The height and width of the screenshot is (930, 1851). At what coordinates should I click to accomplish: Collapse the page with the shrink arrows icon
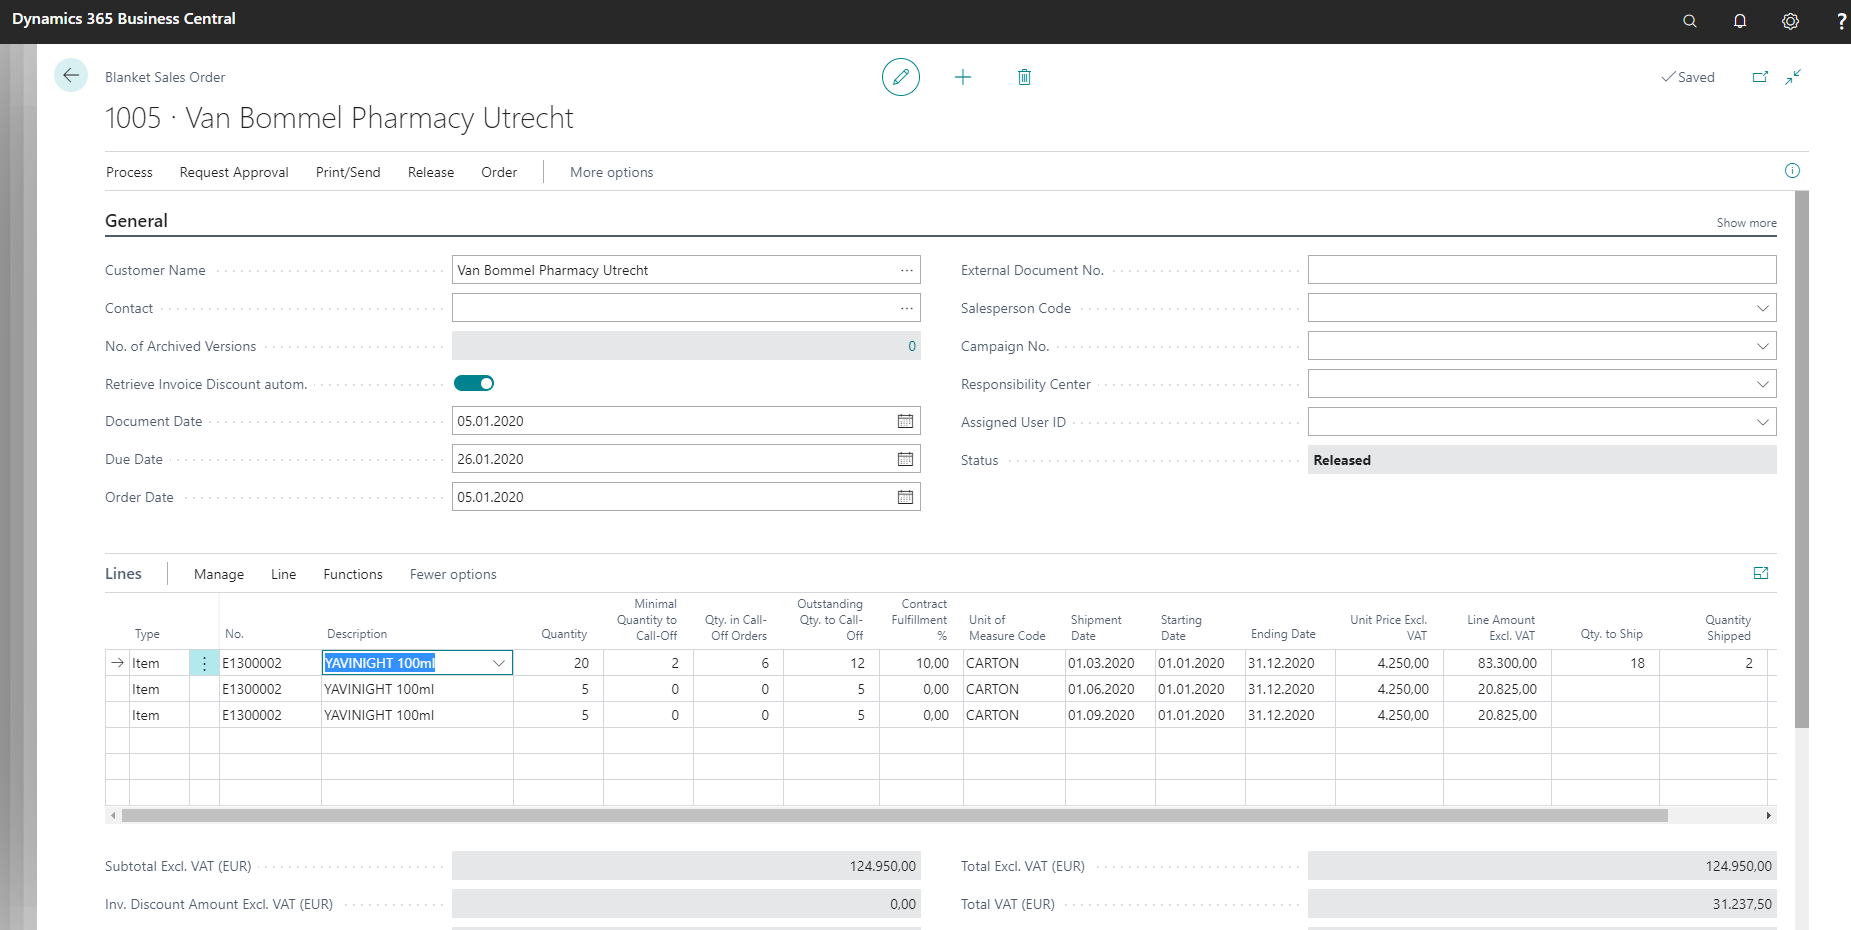point(1793,77)
